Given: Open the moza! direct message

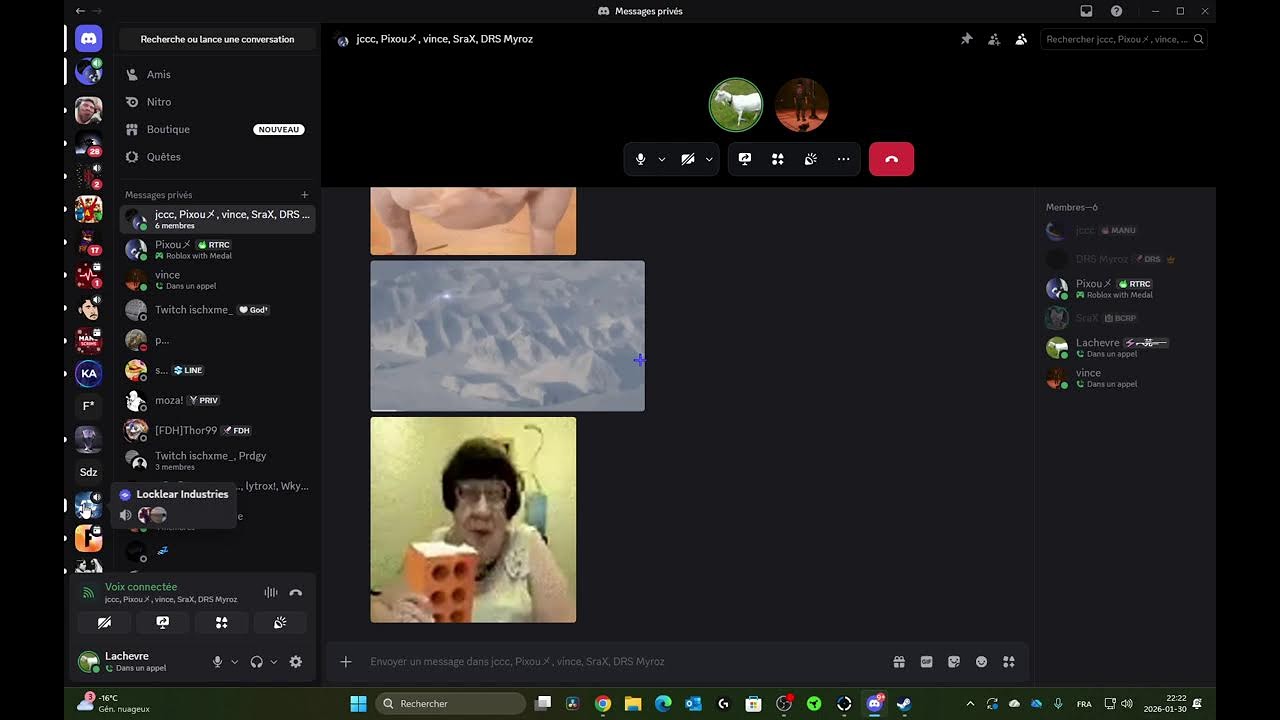Looking at the screenshot, I should (217, 400).
